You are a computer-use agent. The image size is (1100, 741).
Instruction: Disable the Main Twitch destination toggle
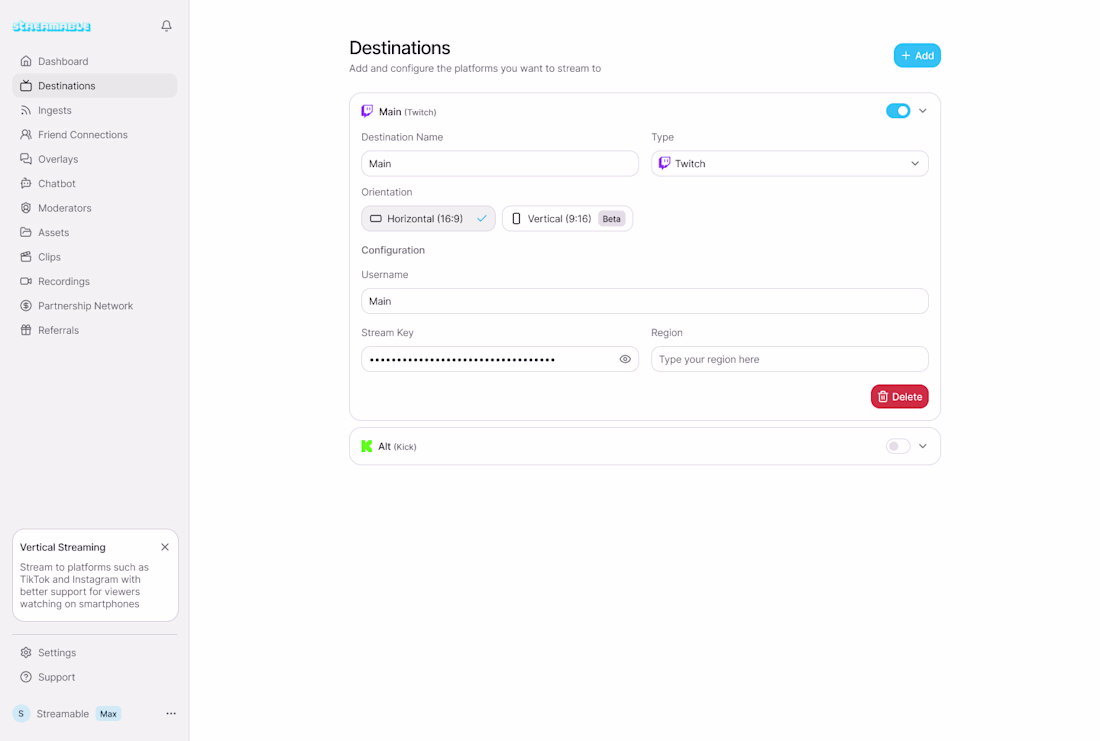(898, 111)
